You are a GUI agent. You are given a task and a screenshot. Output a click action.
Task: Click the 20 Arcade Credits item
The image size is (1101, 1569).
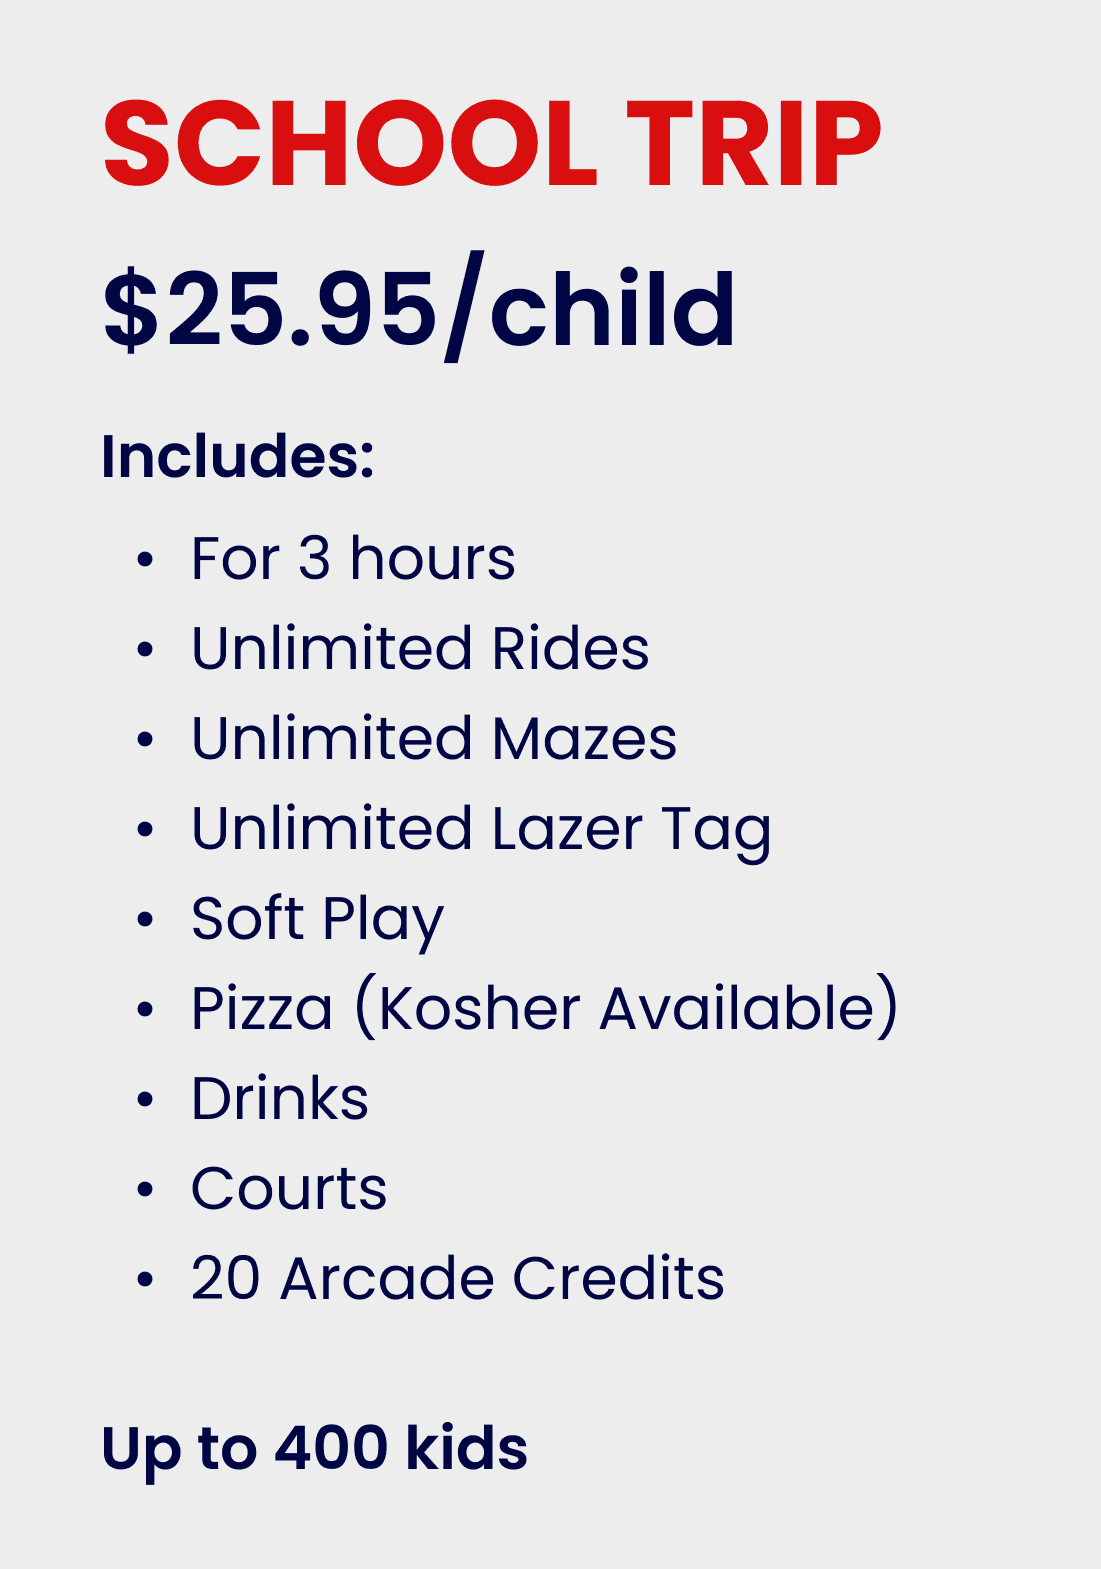tap(457, 1279)
